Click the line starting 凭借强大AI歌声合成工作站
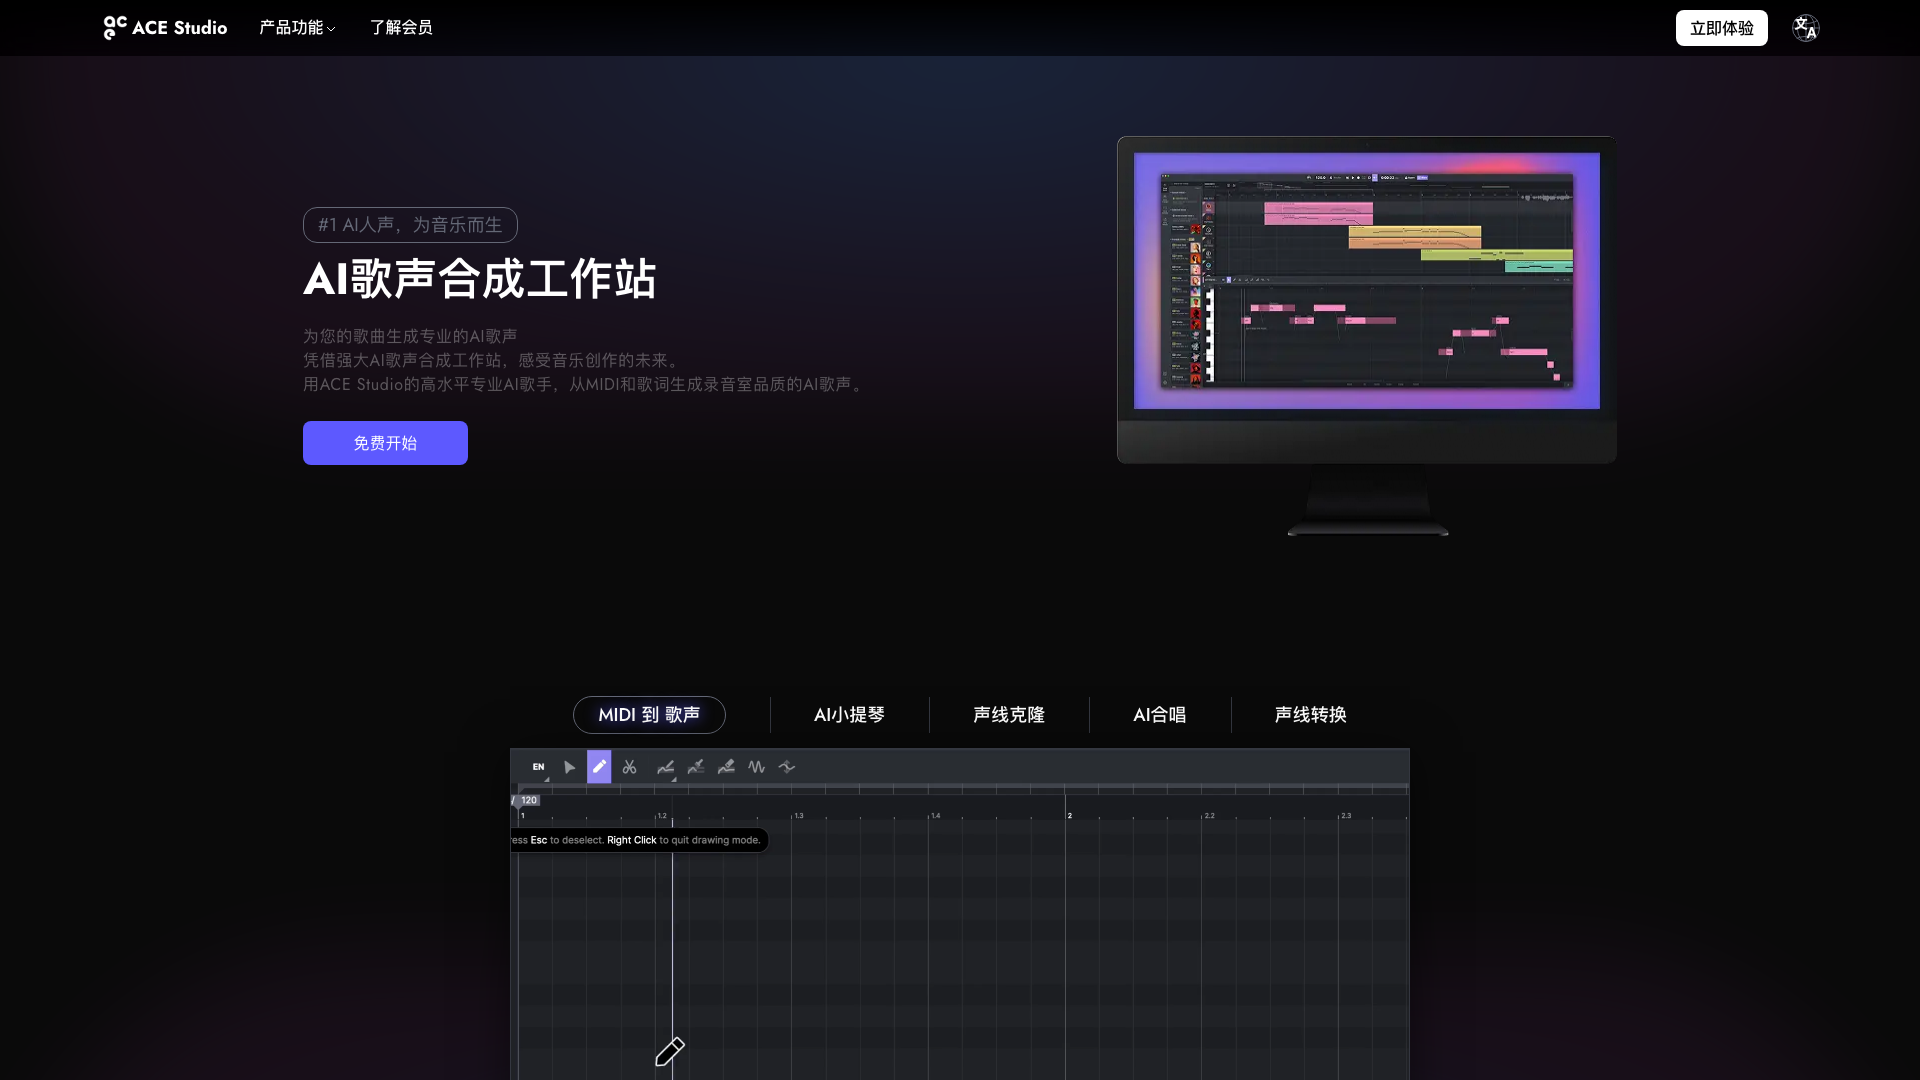 tap(493, 360)
